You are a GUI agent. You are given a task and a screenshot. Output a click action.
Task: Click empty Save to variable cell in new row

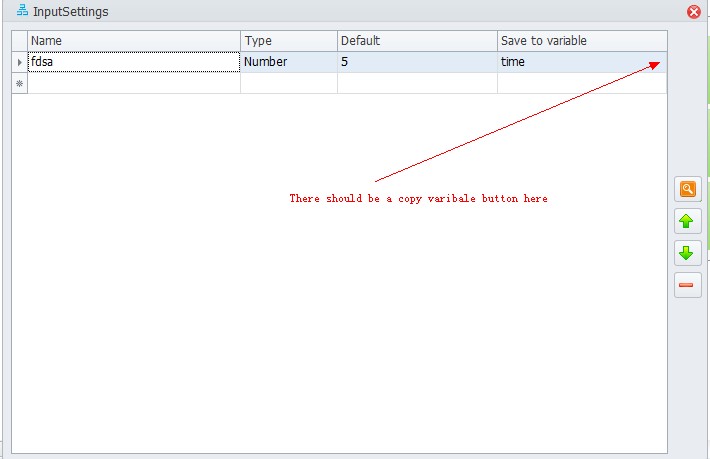point(582,83)
